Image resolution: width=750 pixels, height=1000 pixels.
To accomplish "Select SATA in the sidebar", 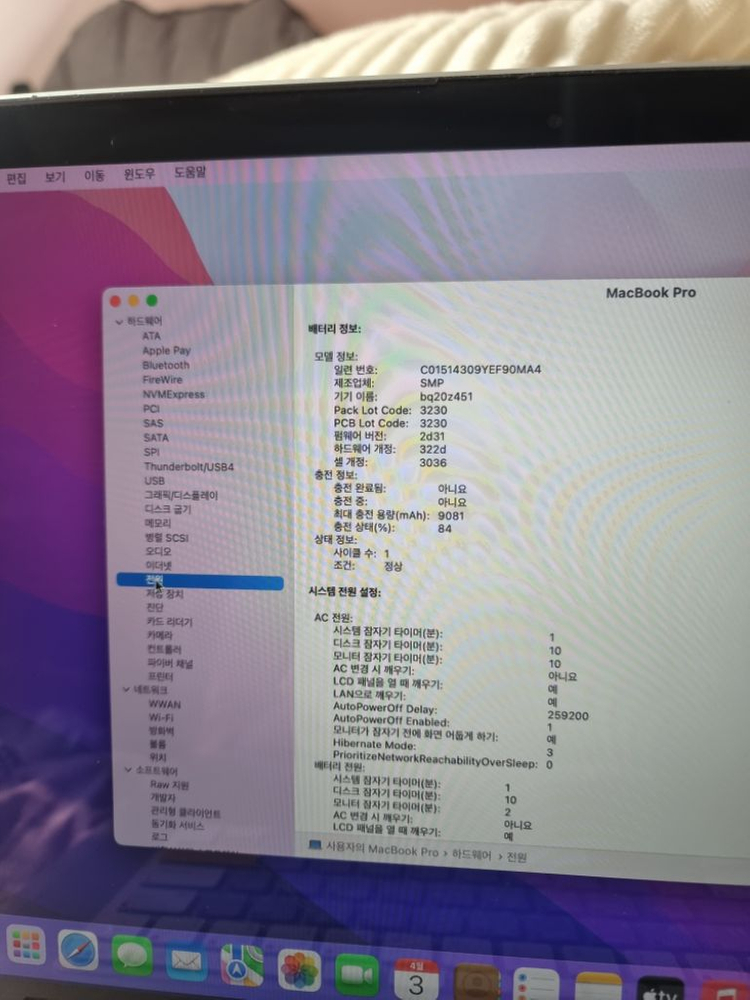I will click(x=156, y=438).
